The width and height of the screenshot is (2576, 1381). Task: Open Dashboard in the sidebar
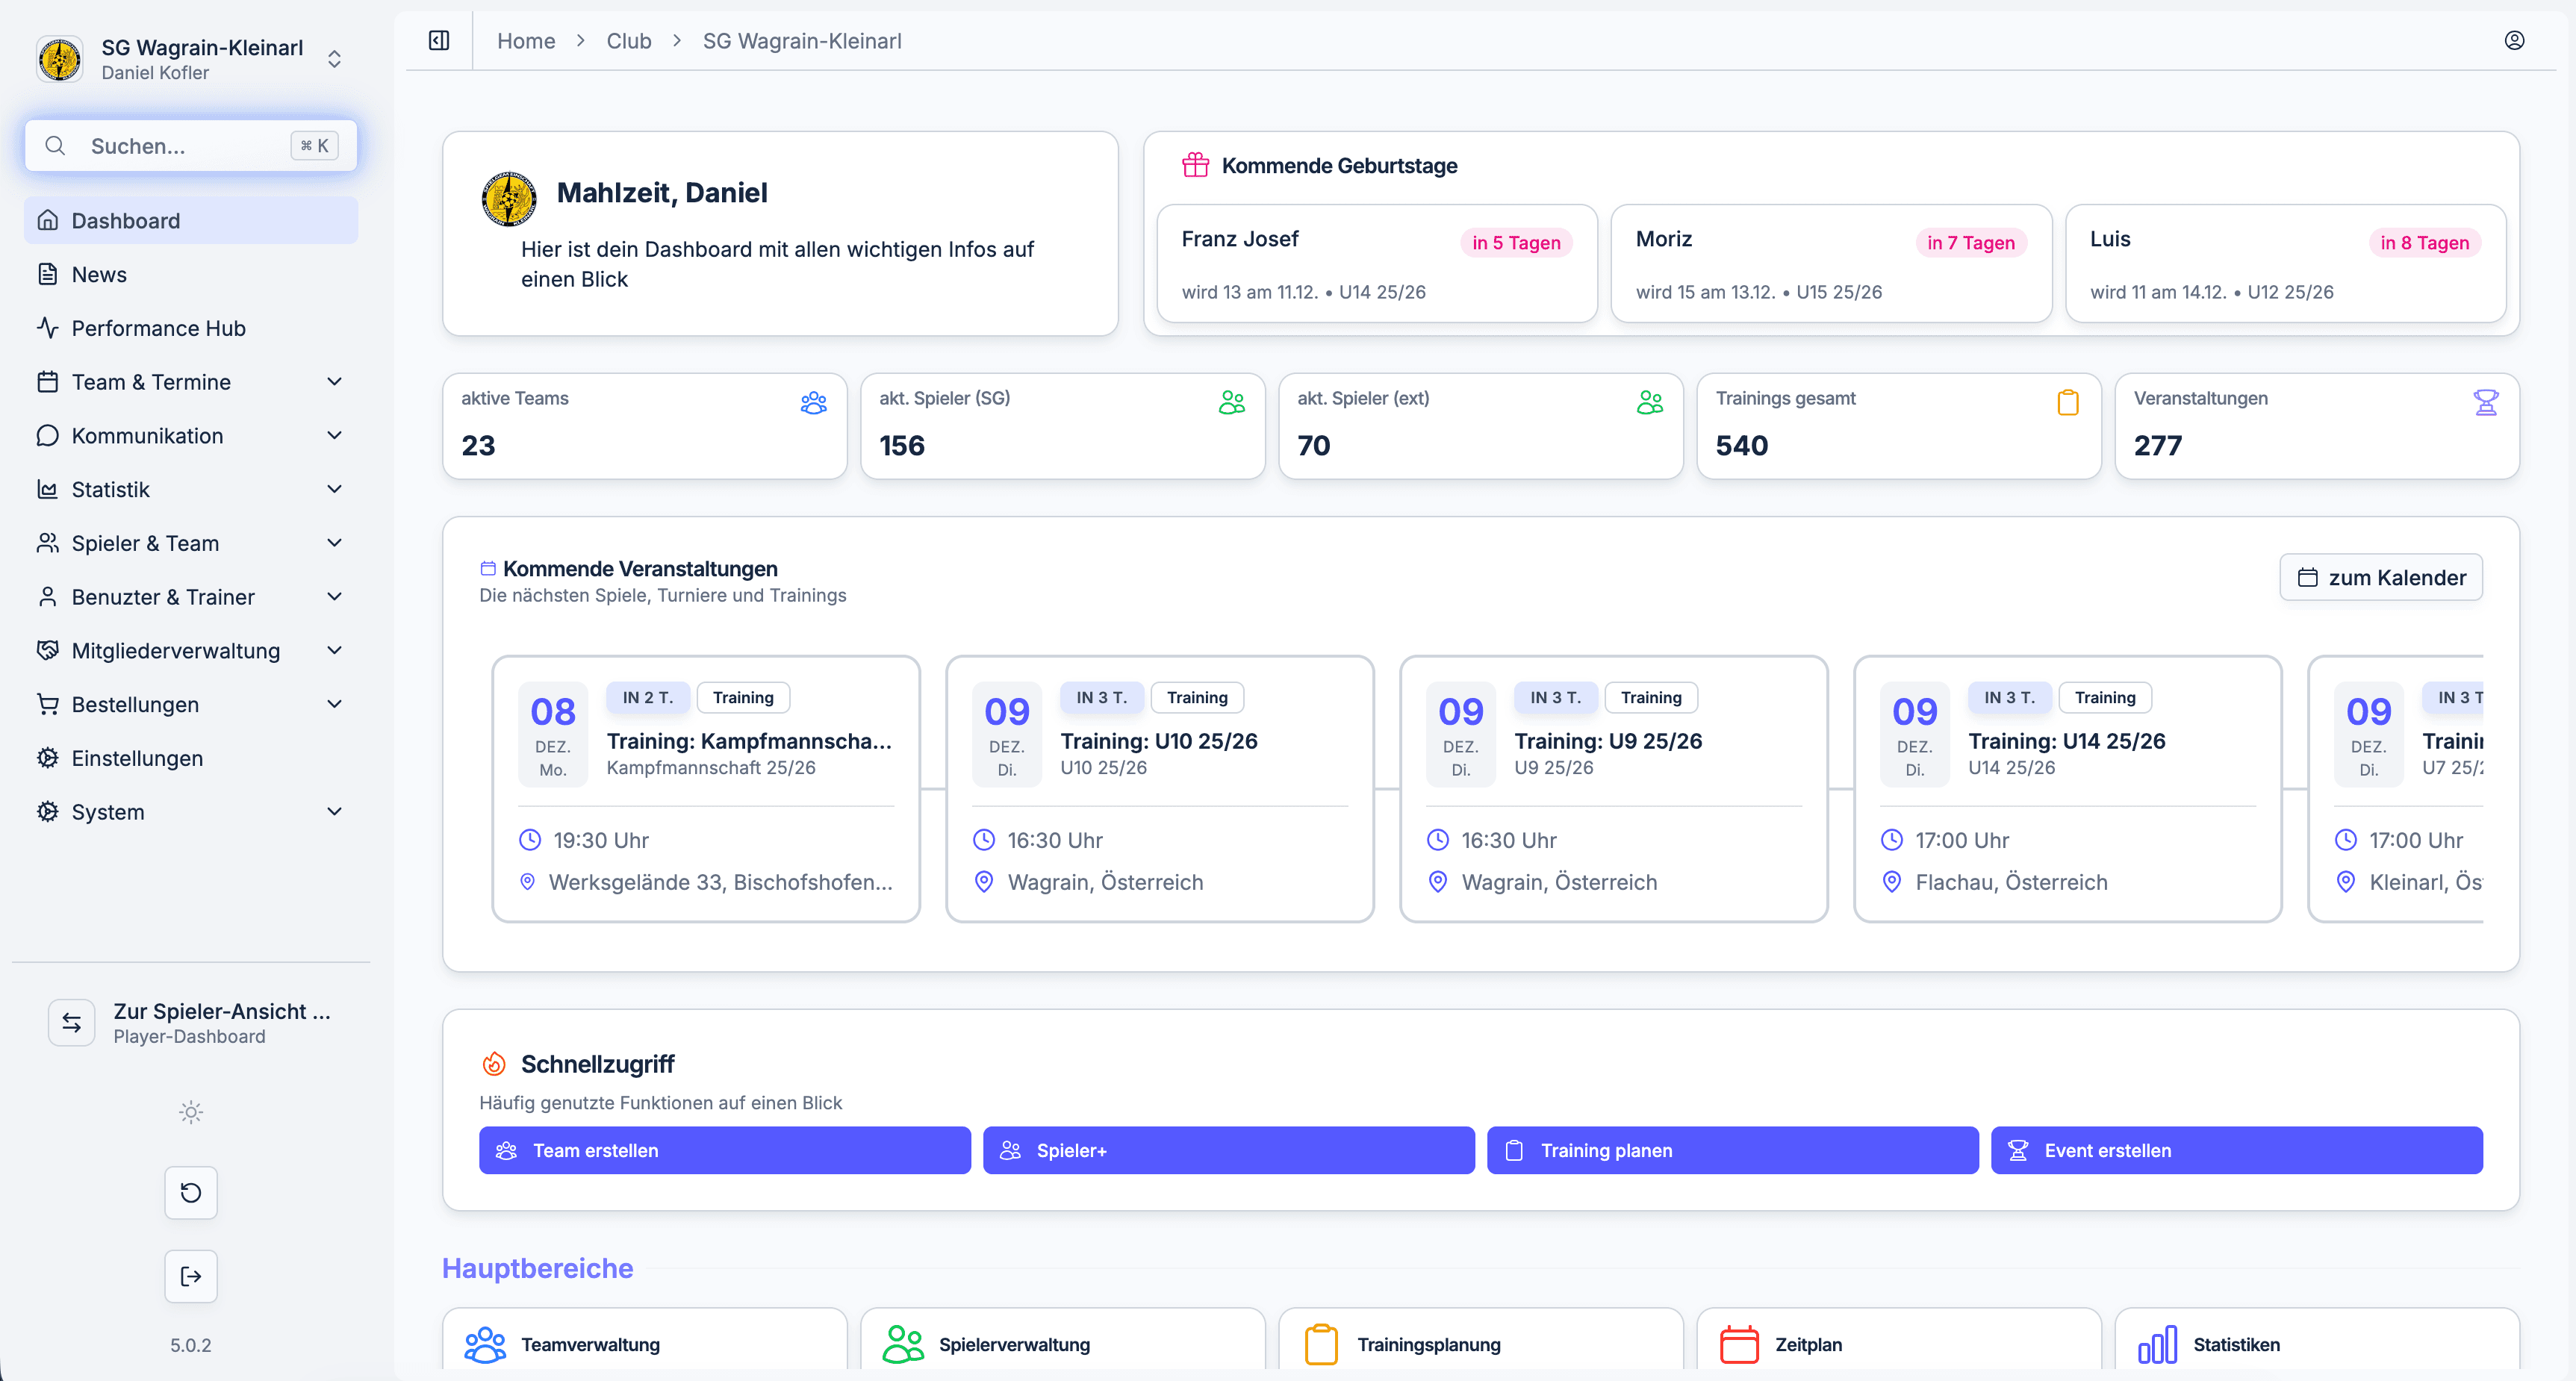(x=191, y=220)
